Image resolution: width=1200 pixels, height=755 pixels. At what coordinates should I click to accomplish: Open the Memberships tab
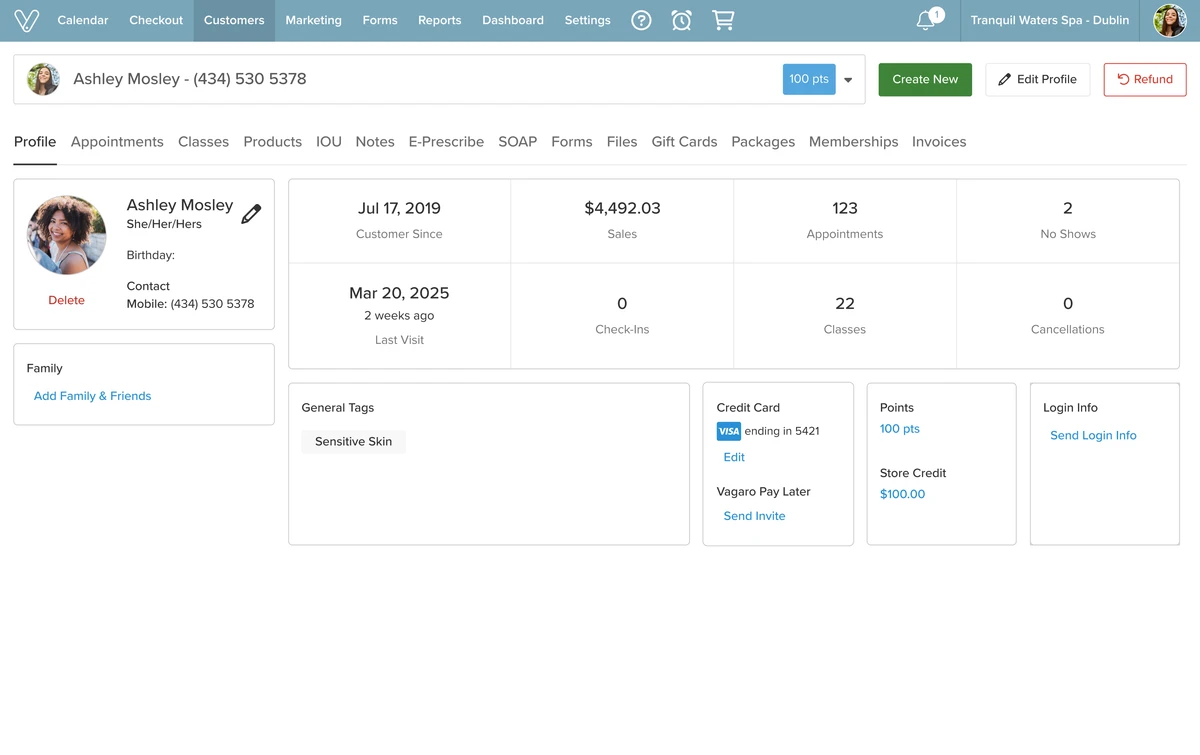853,142
